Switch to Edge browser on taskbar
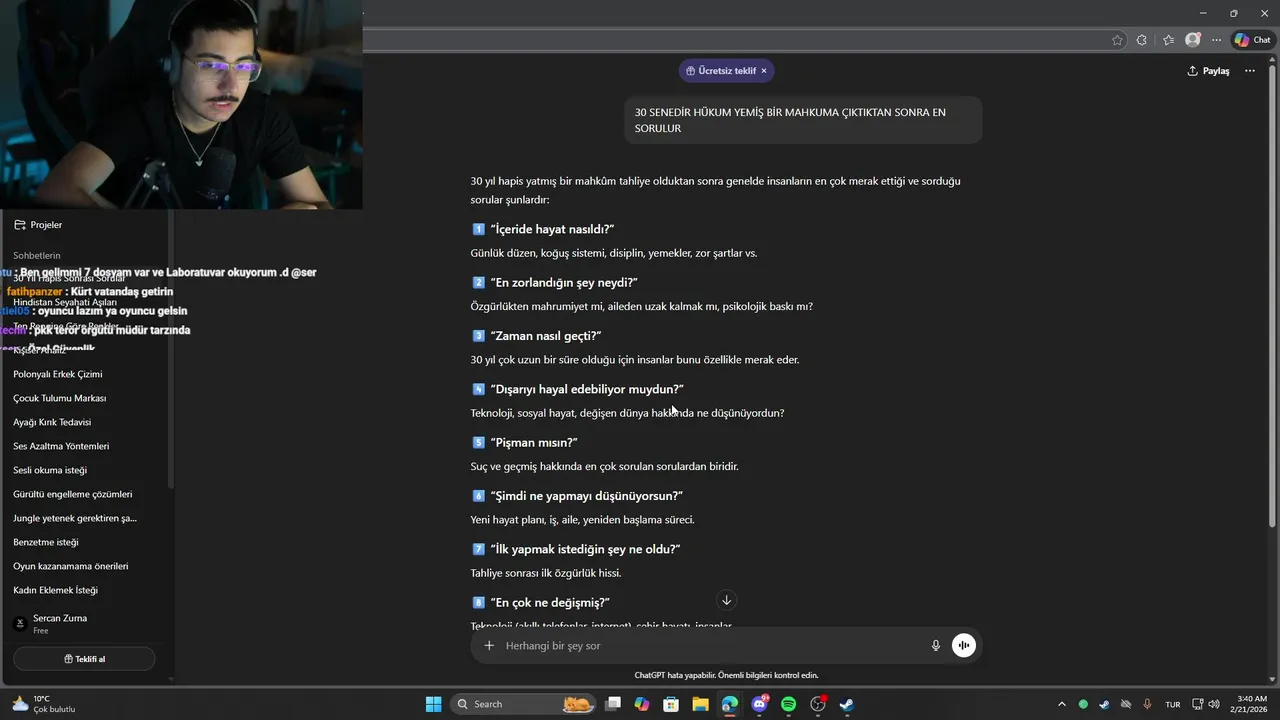 730,704
